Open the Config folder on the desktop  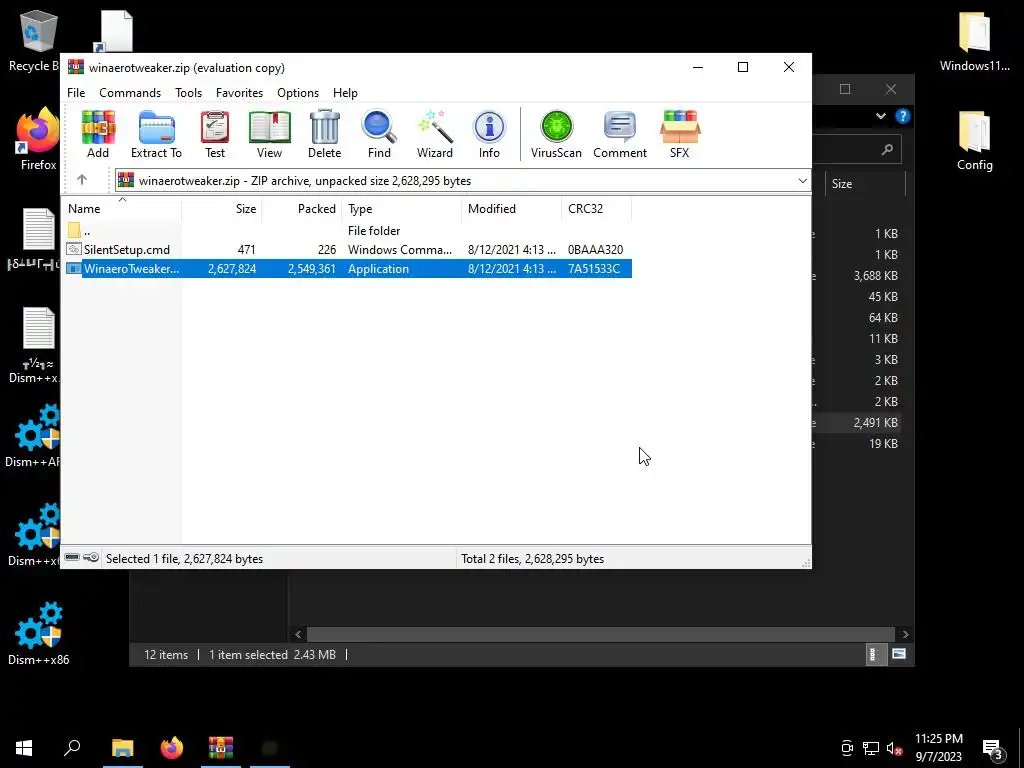(974, 140)
